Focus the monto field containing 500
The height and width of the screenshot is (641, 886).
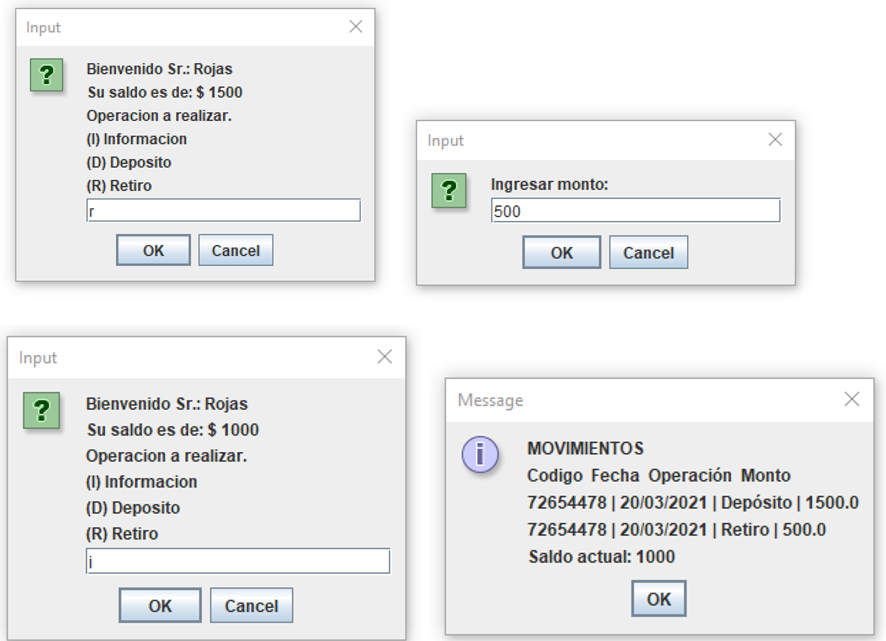(x=636, y=211)
